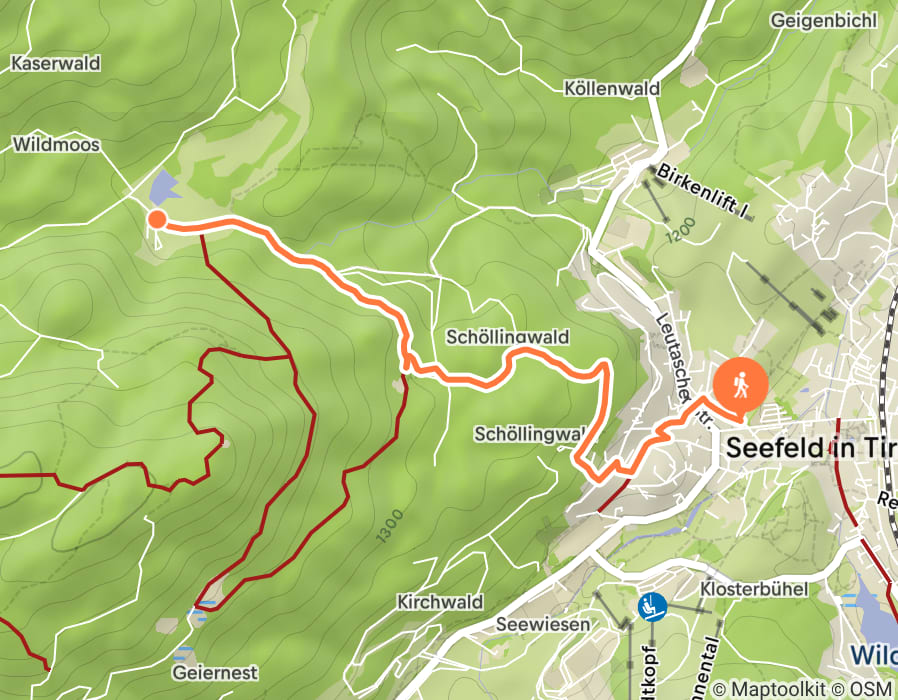Click the Geigenbichl label
Viewport: 898px width, 700px height.
[824, 21]
